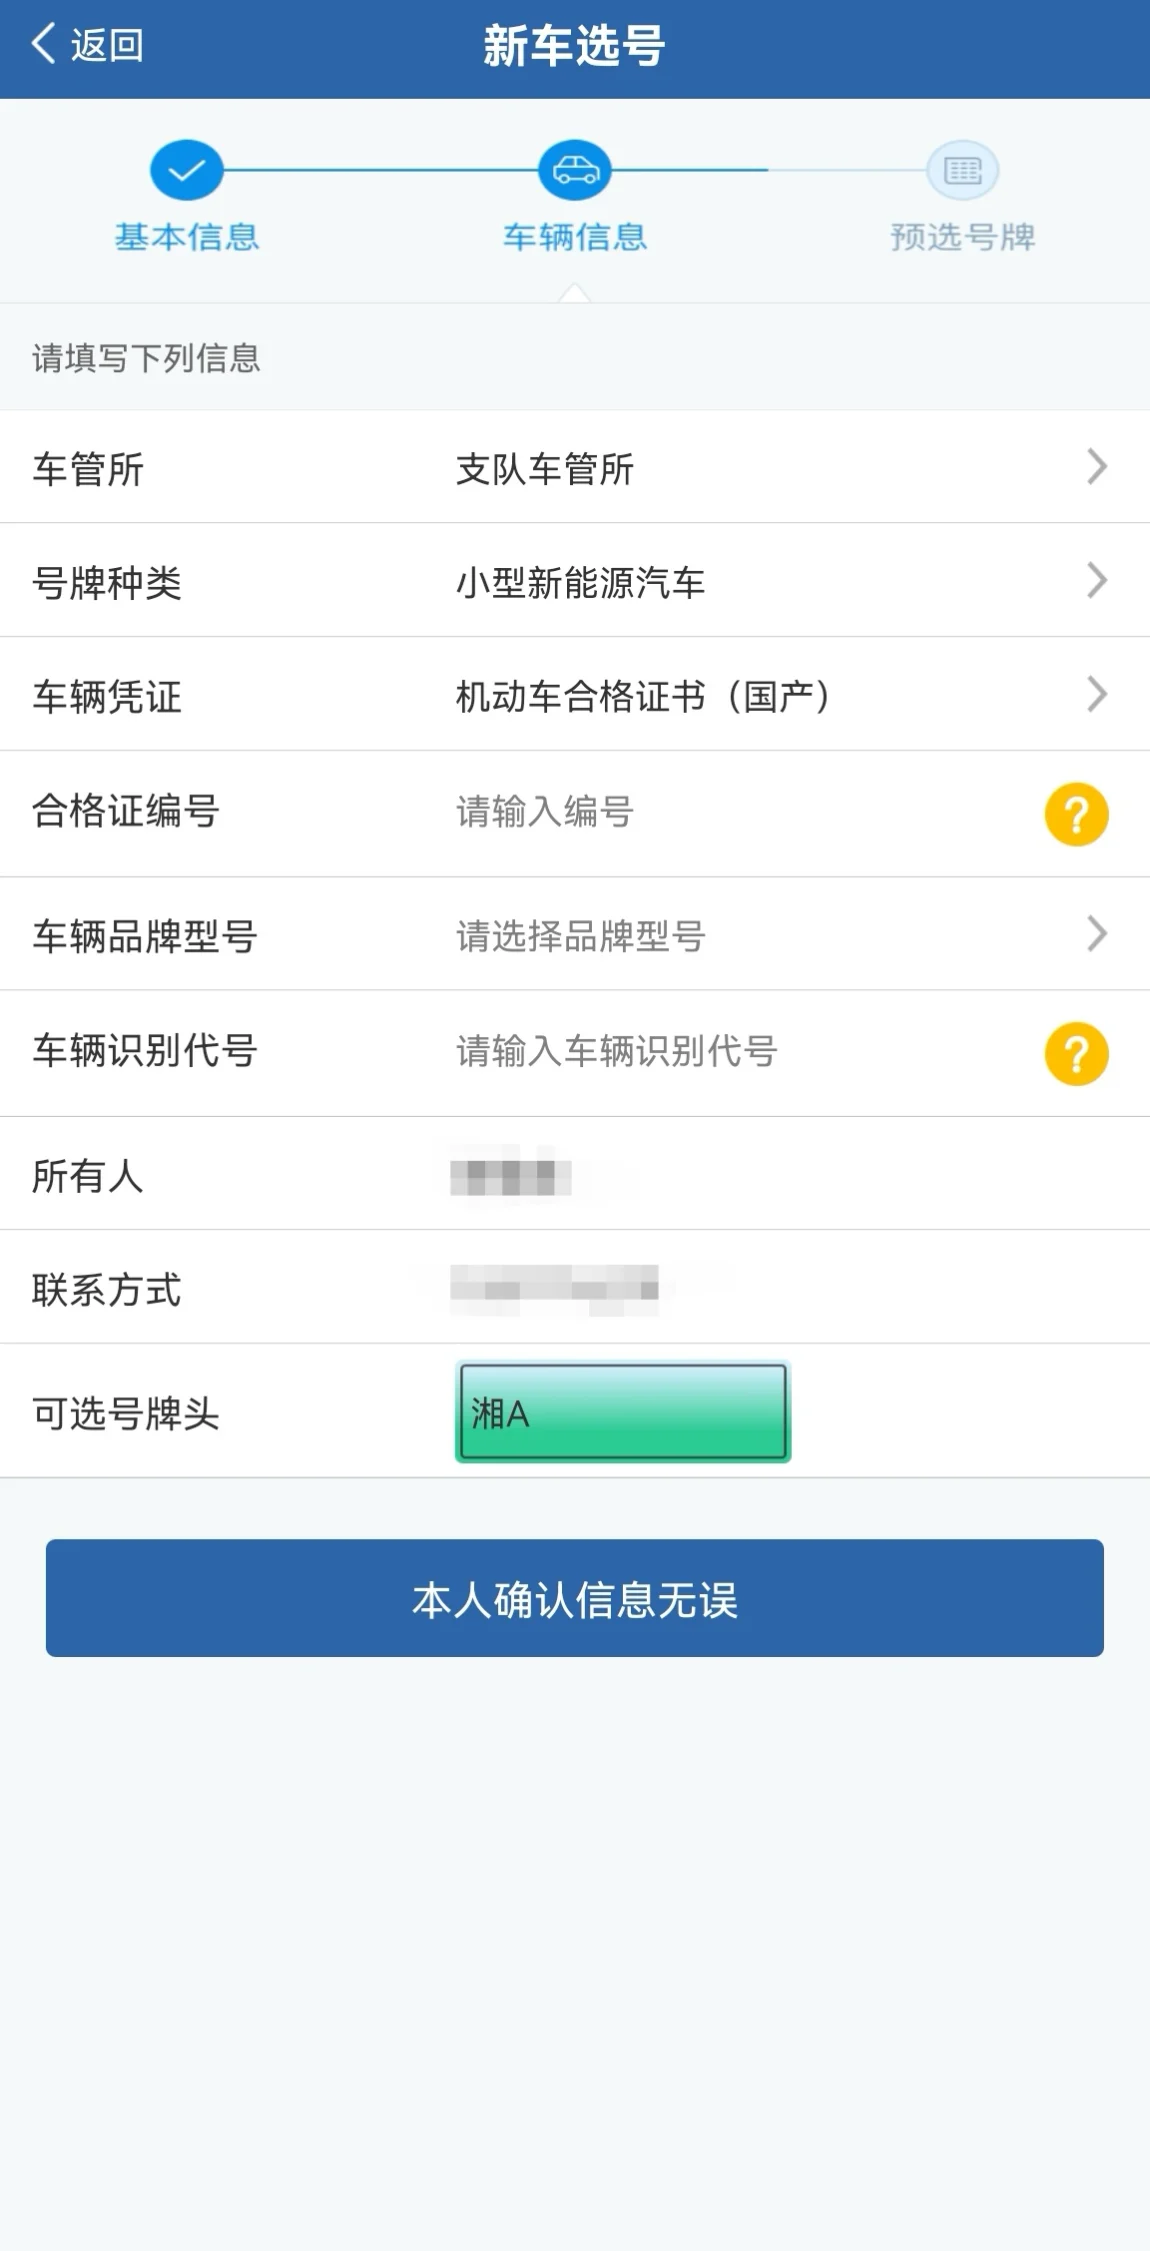Select the green 湘A plate prefix
Screen dimensions: 1150x2251
(x=623, y=1412)
